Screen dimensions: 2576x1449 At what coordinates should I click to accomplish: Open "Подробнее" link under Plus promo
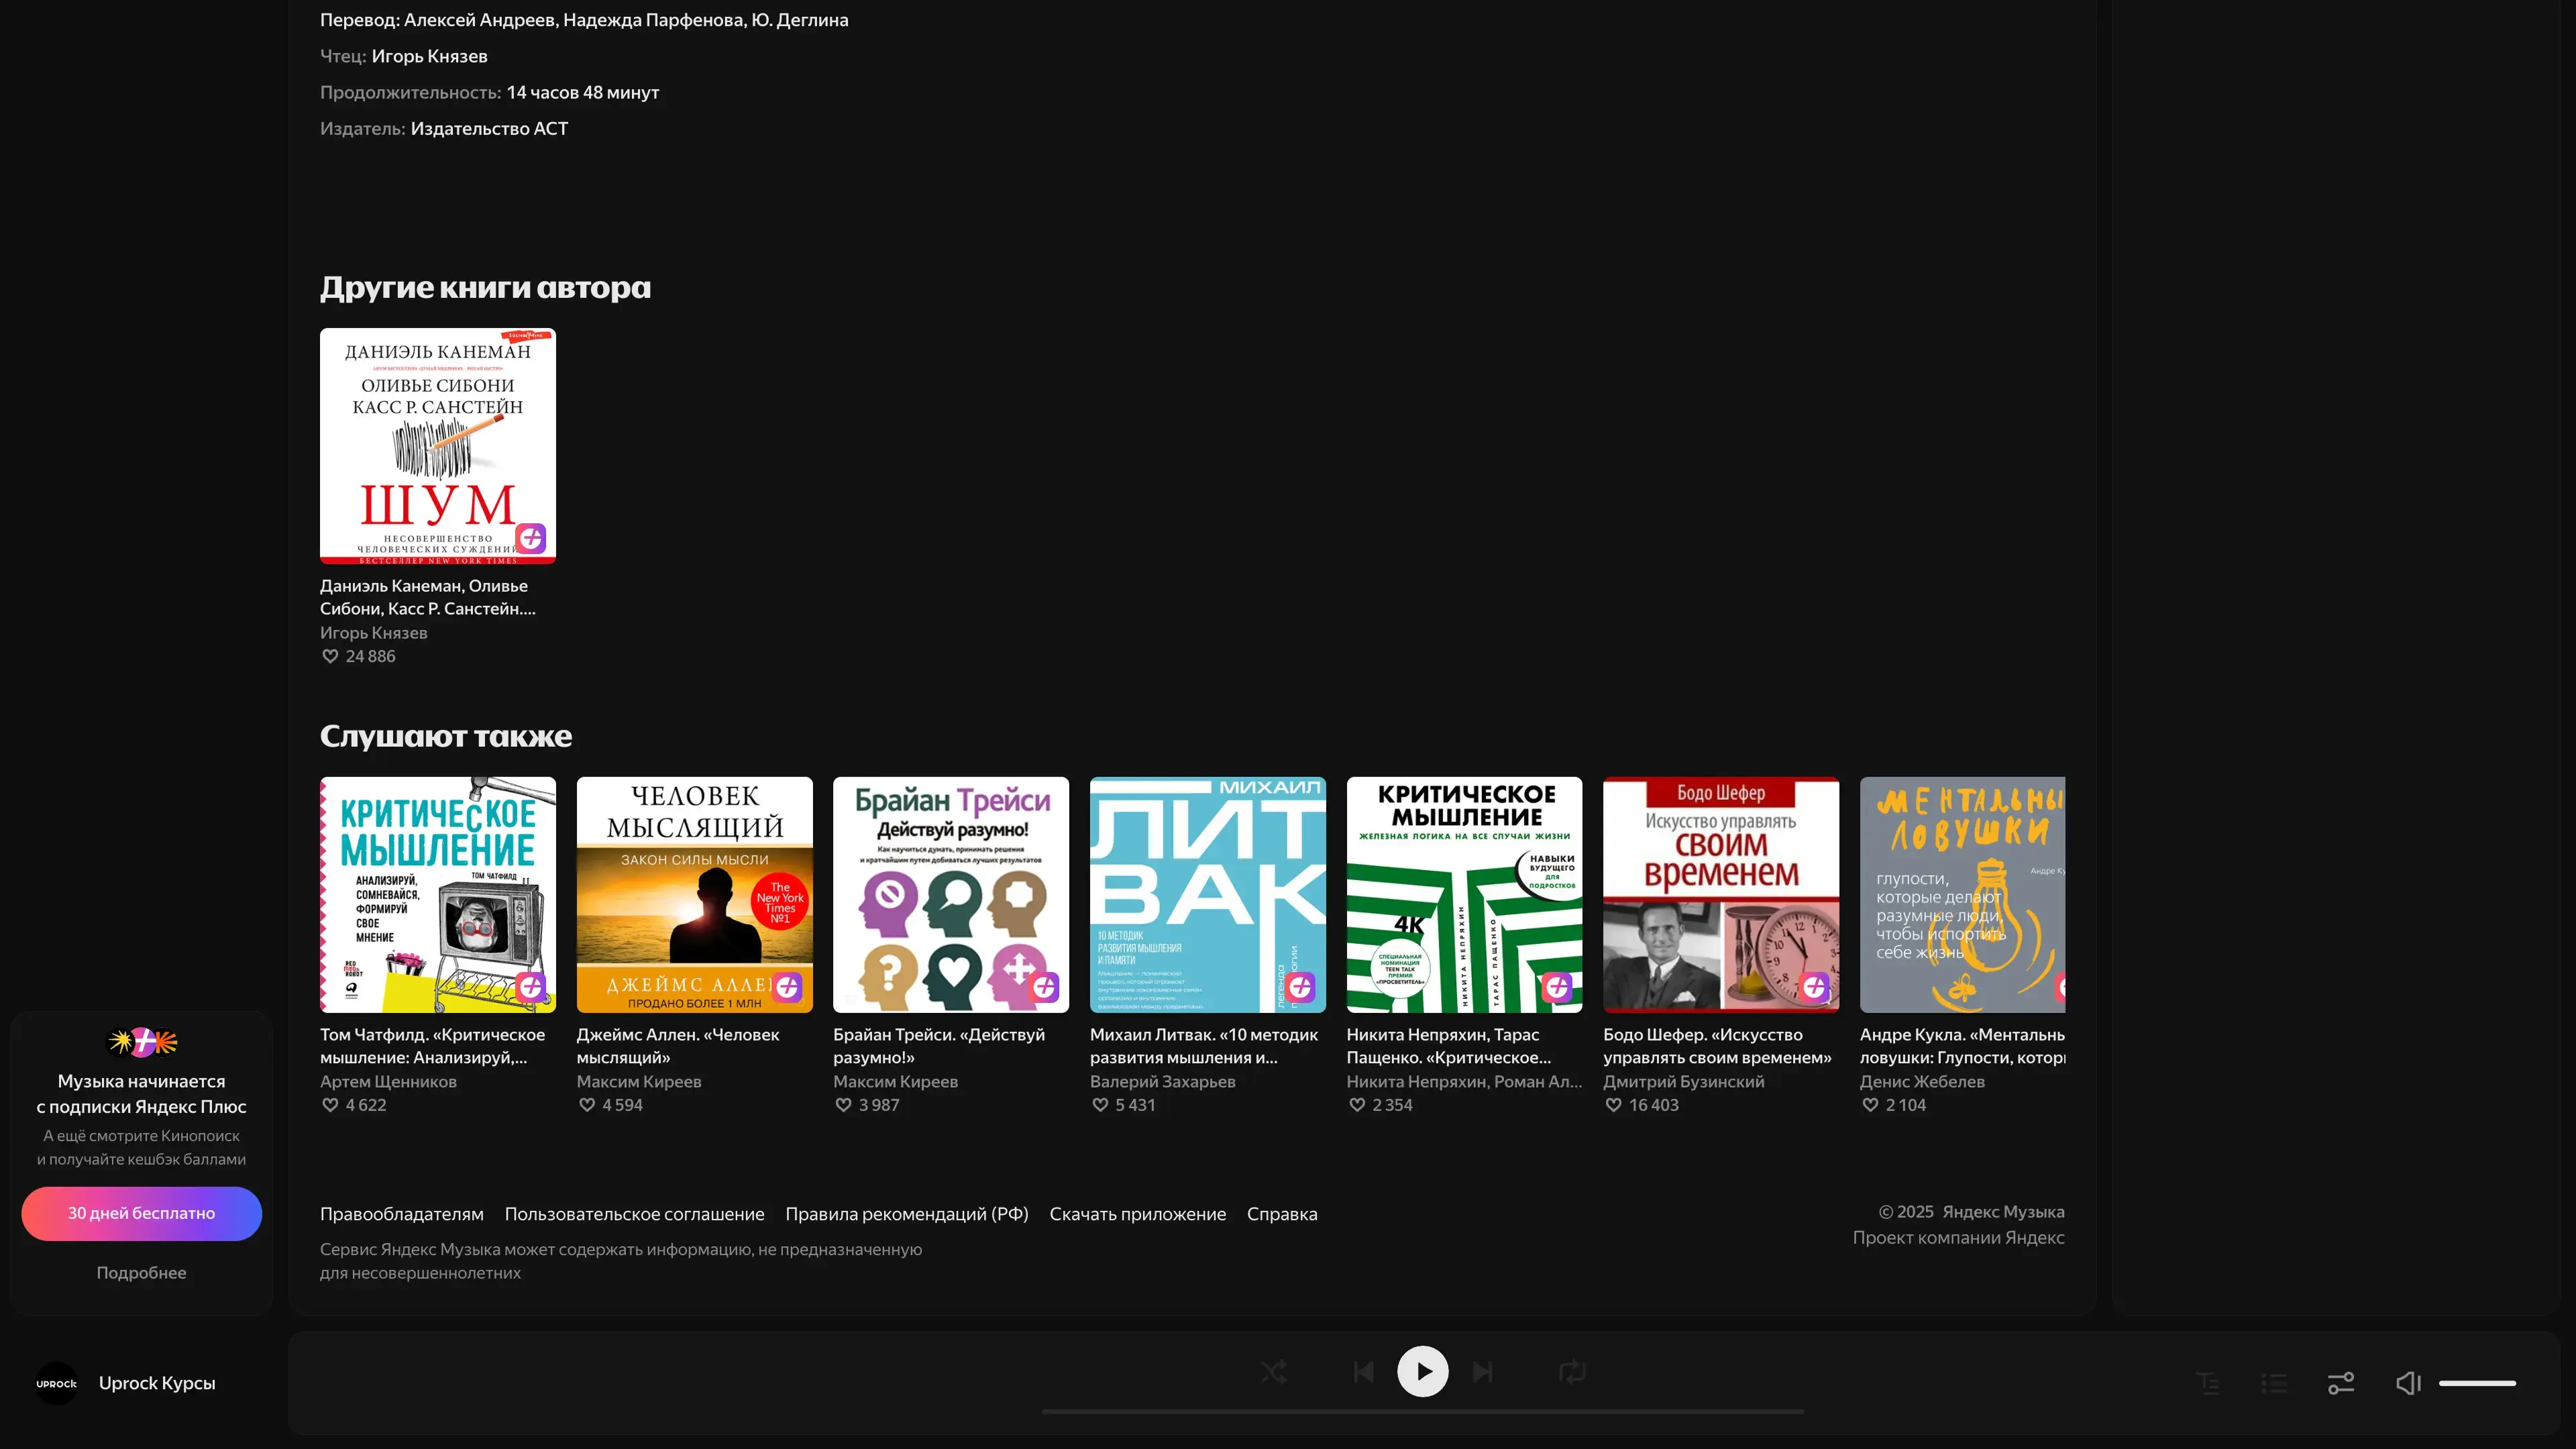[x=141, y=1273]
